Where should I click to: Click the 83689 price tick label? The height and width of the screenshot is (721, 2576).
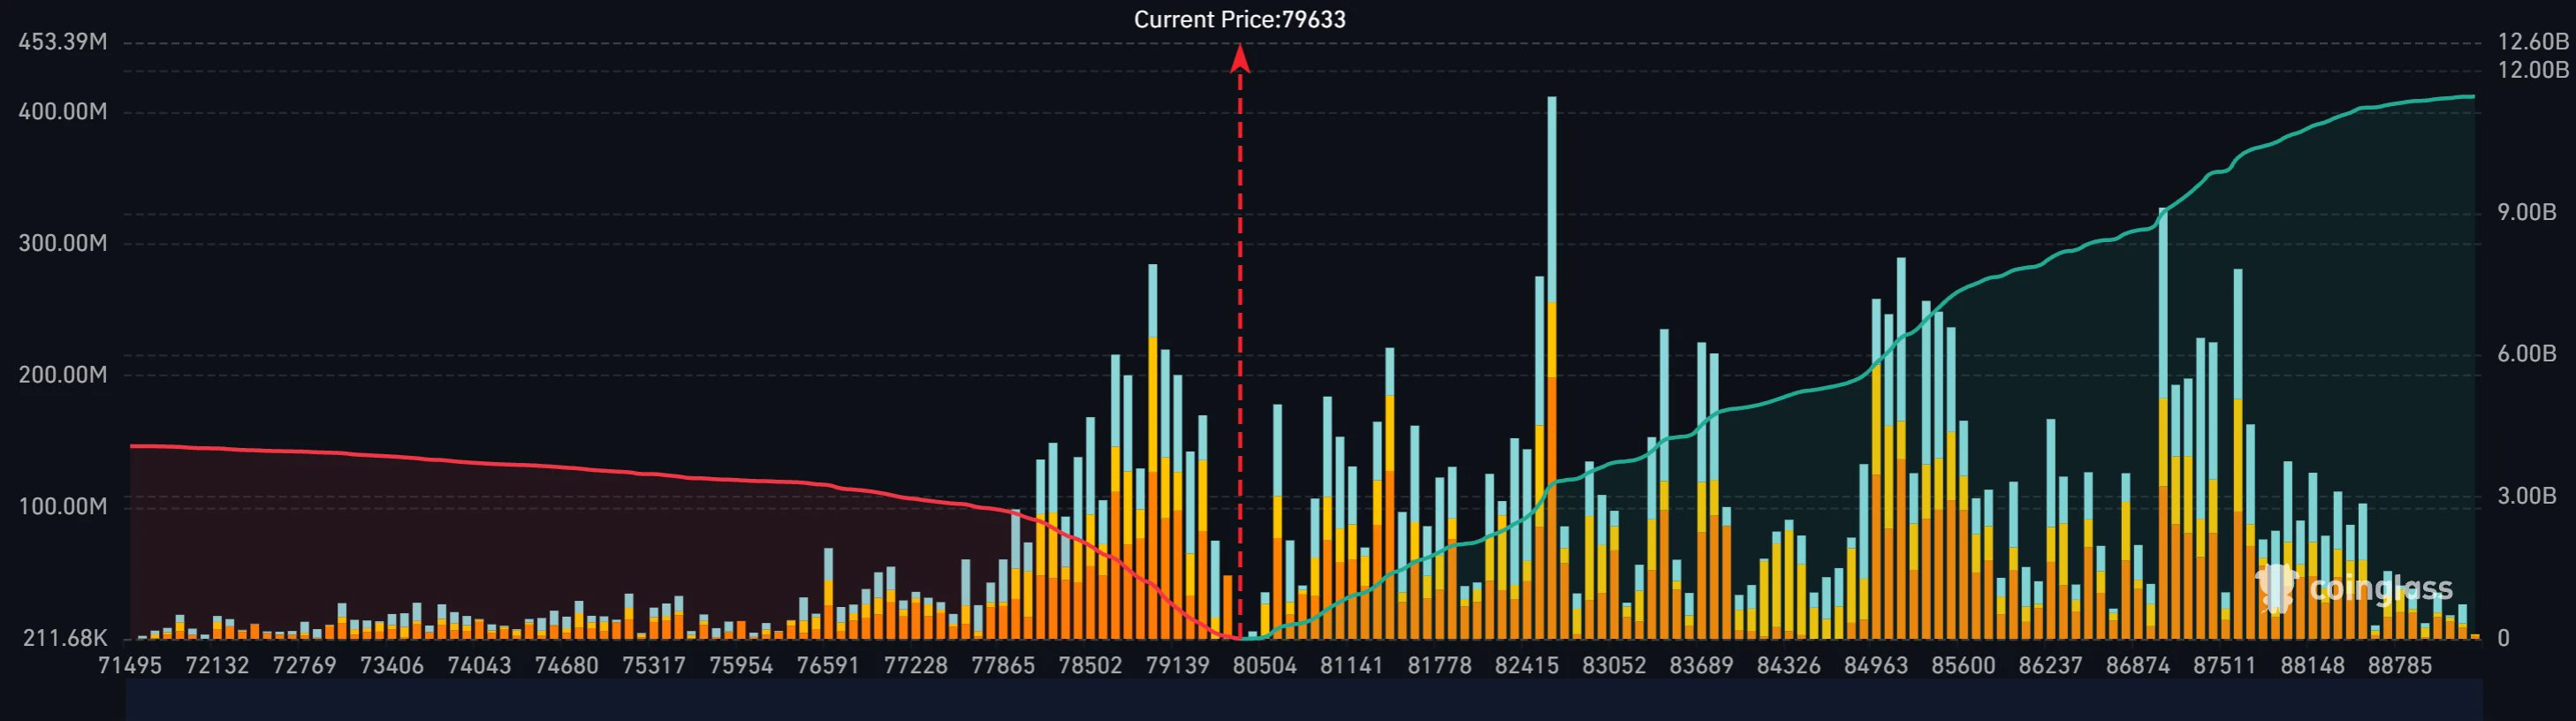pyautogui.click(x=1702, y=666)
